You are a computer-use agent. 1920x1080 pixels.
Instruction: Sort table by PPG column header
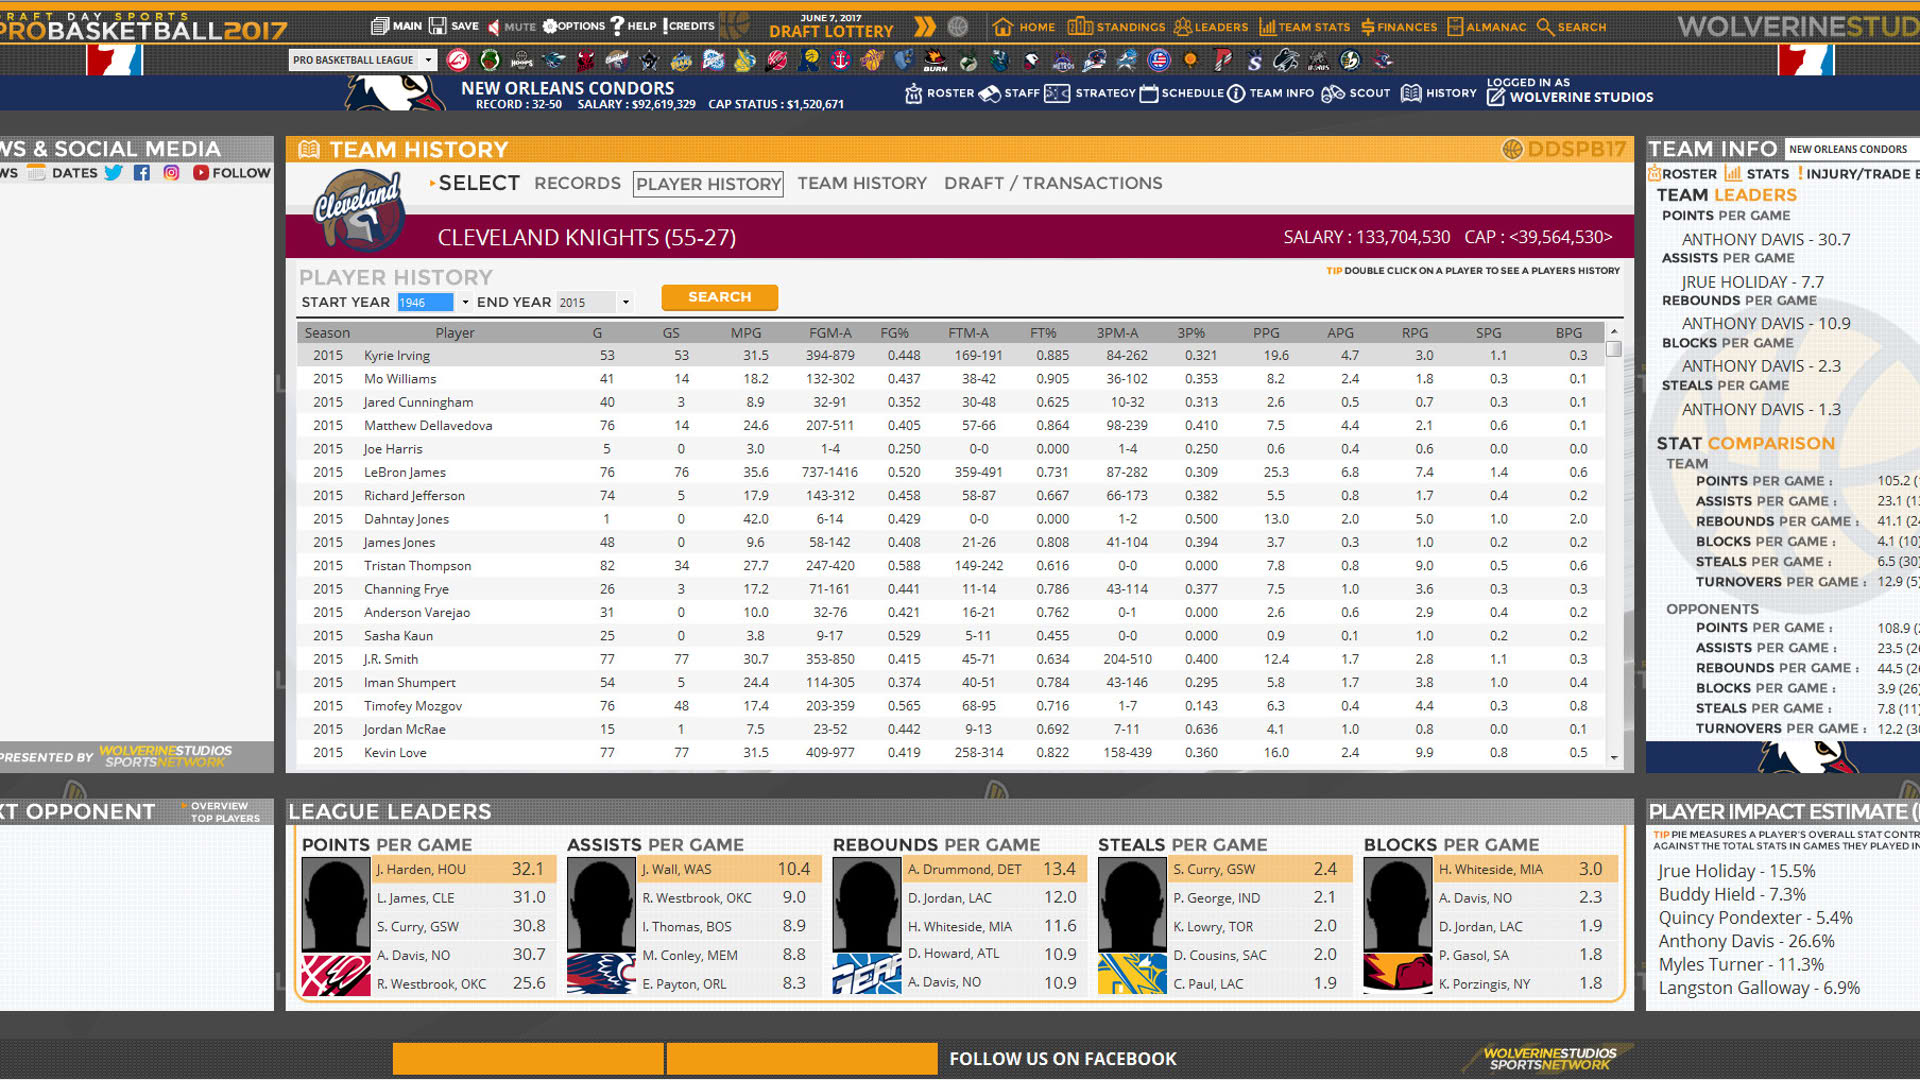1266,333
